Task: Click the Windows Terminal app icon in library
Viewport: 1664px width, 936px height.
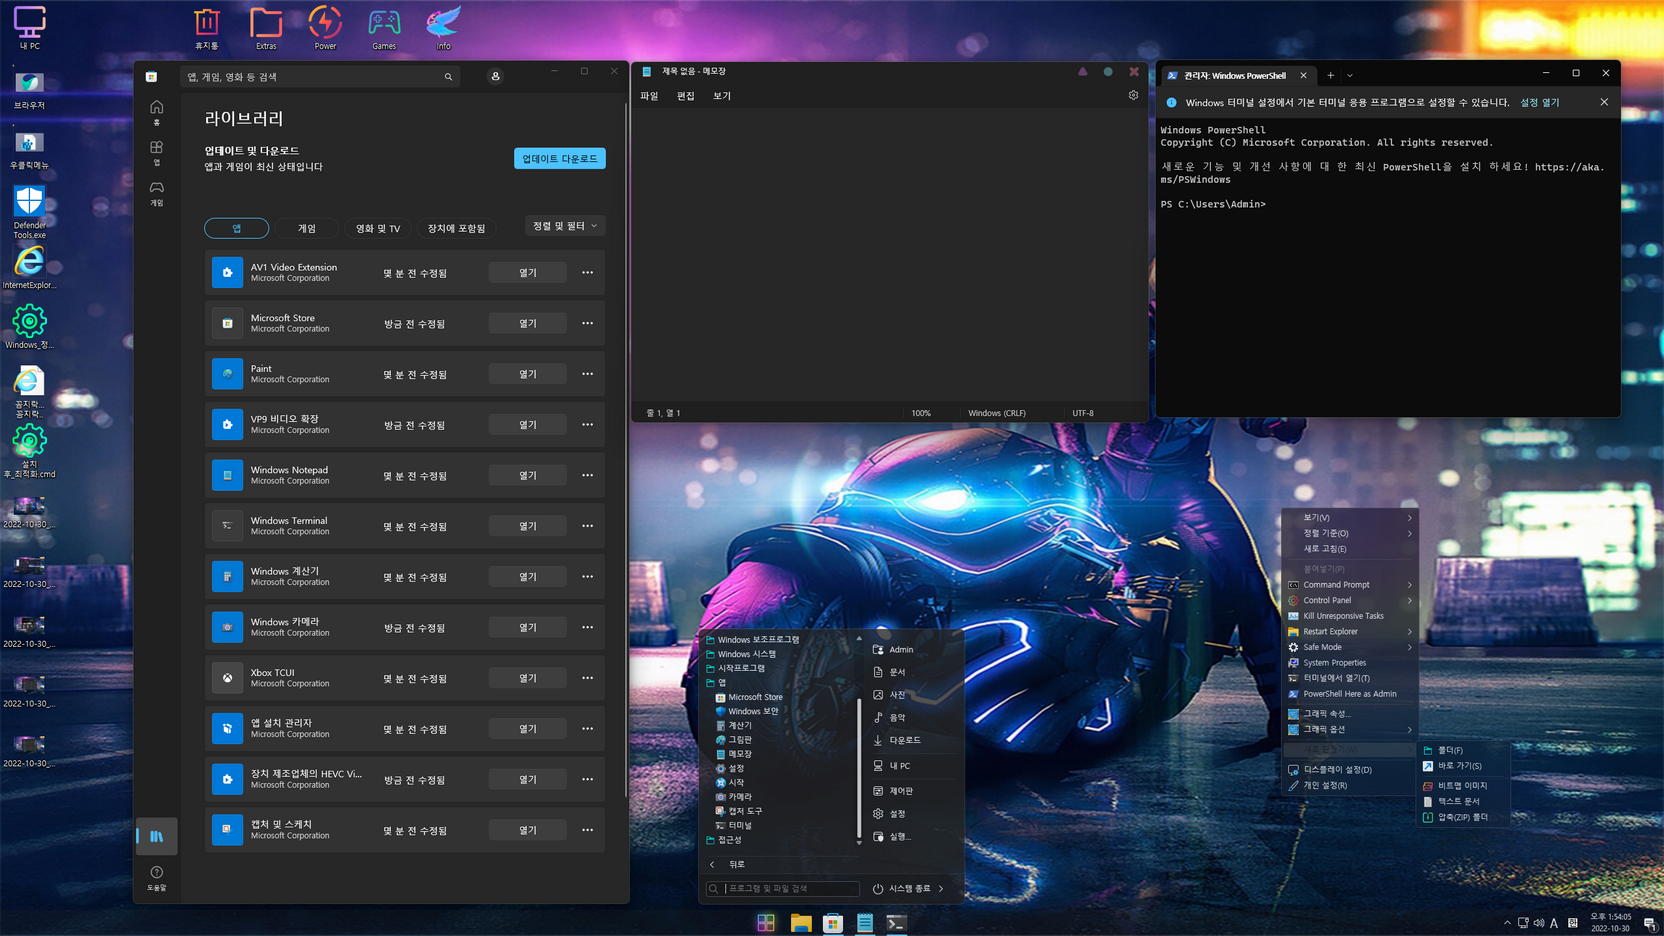Action: click(x=227, y=526)
